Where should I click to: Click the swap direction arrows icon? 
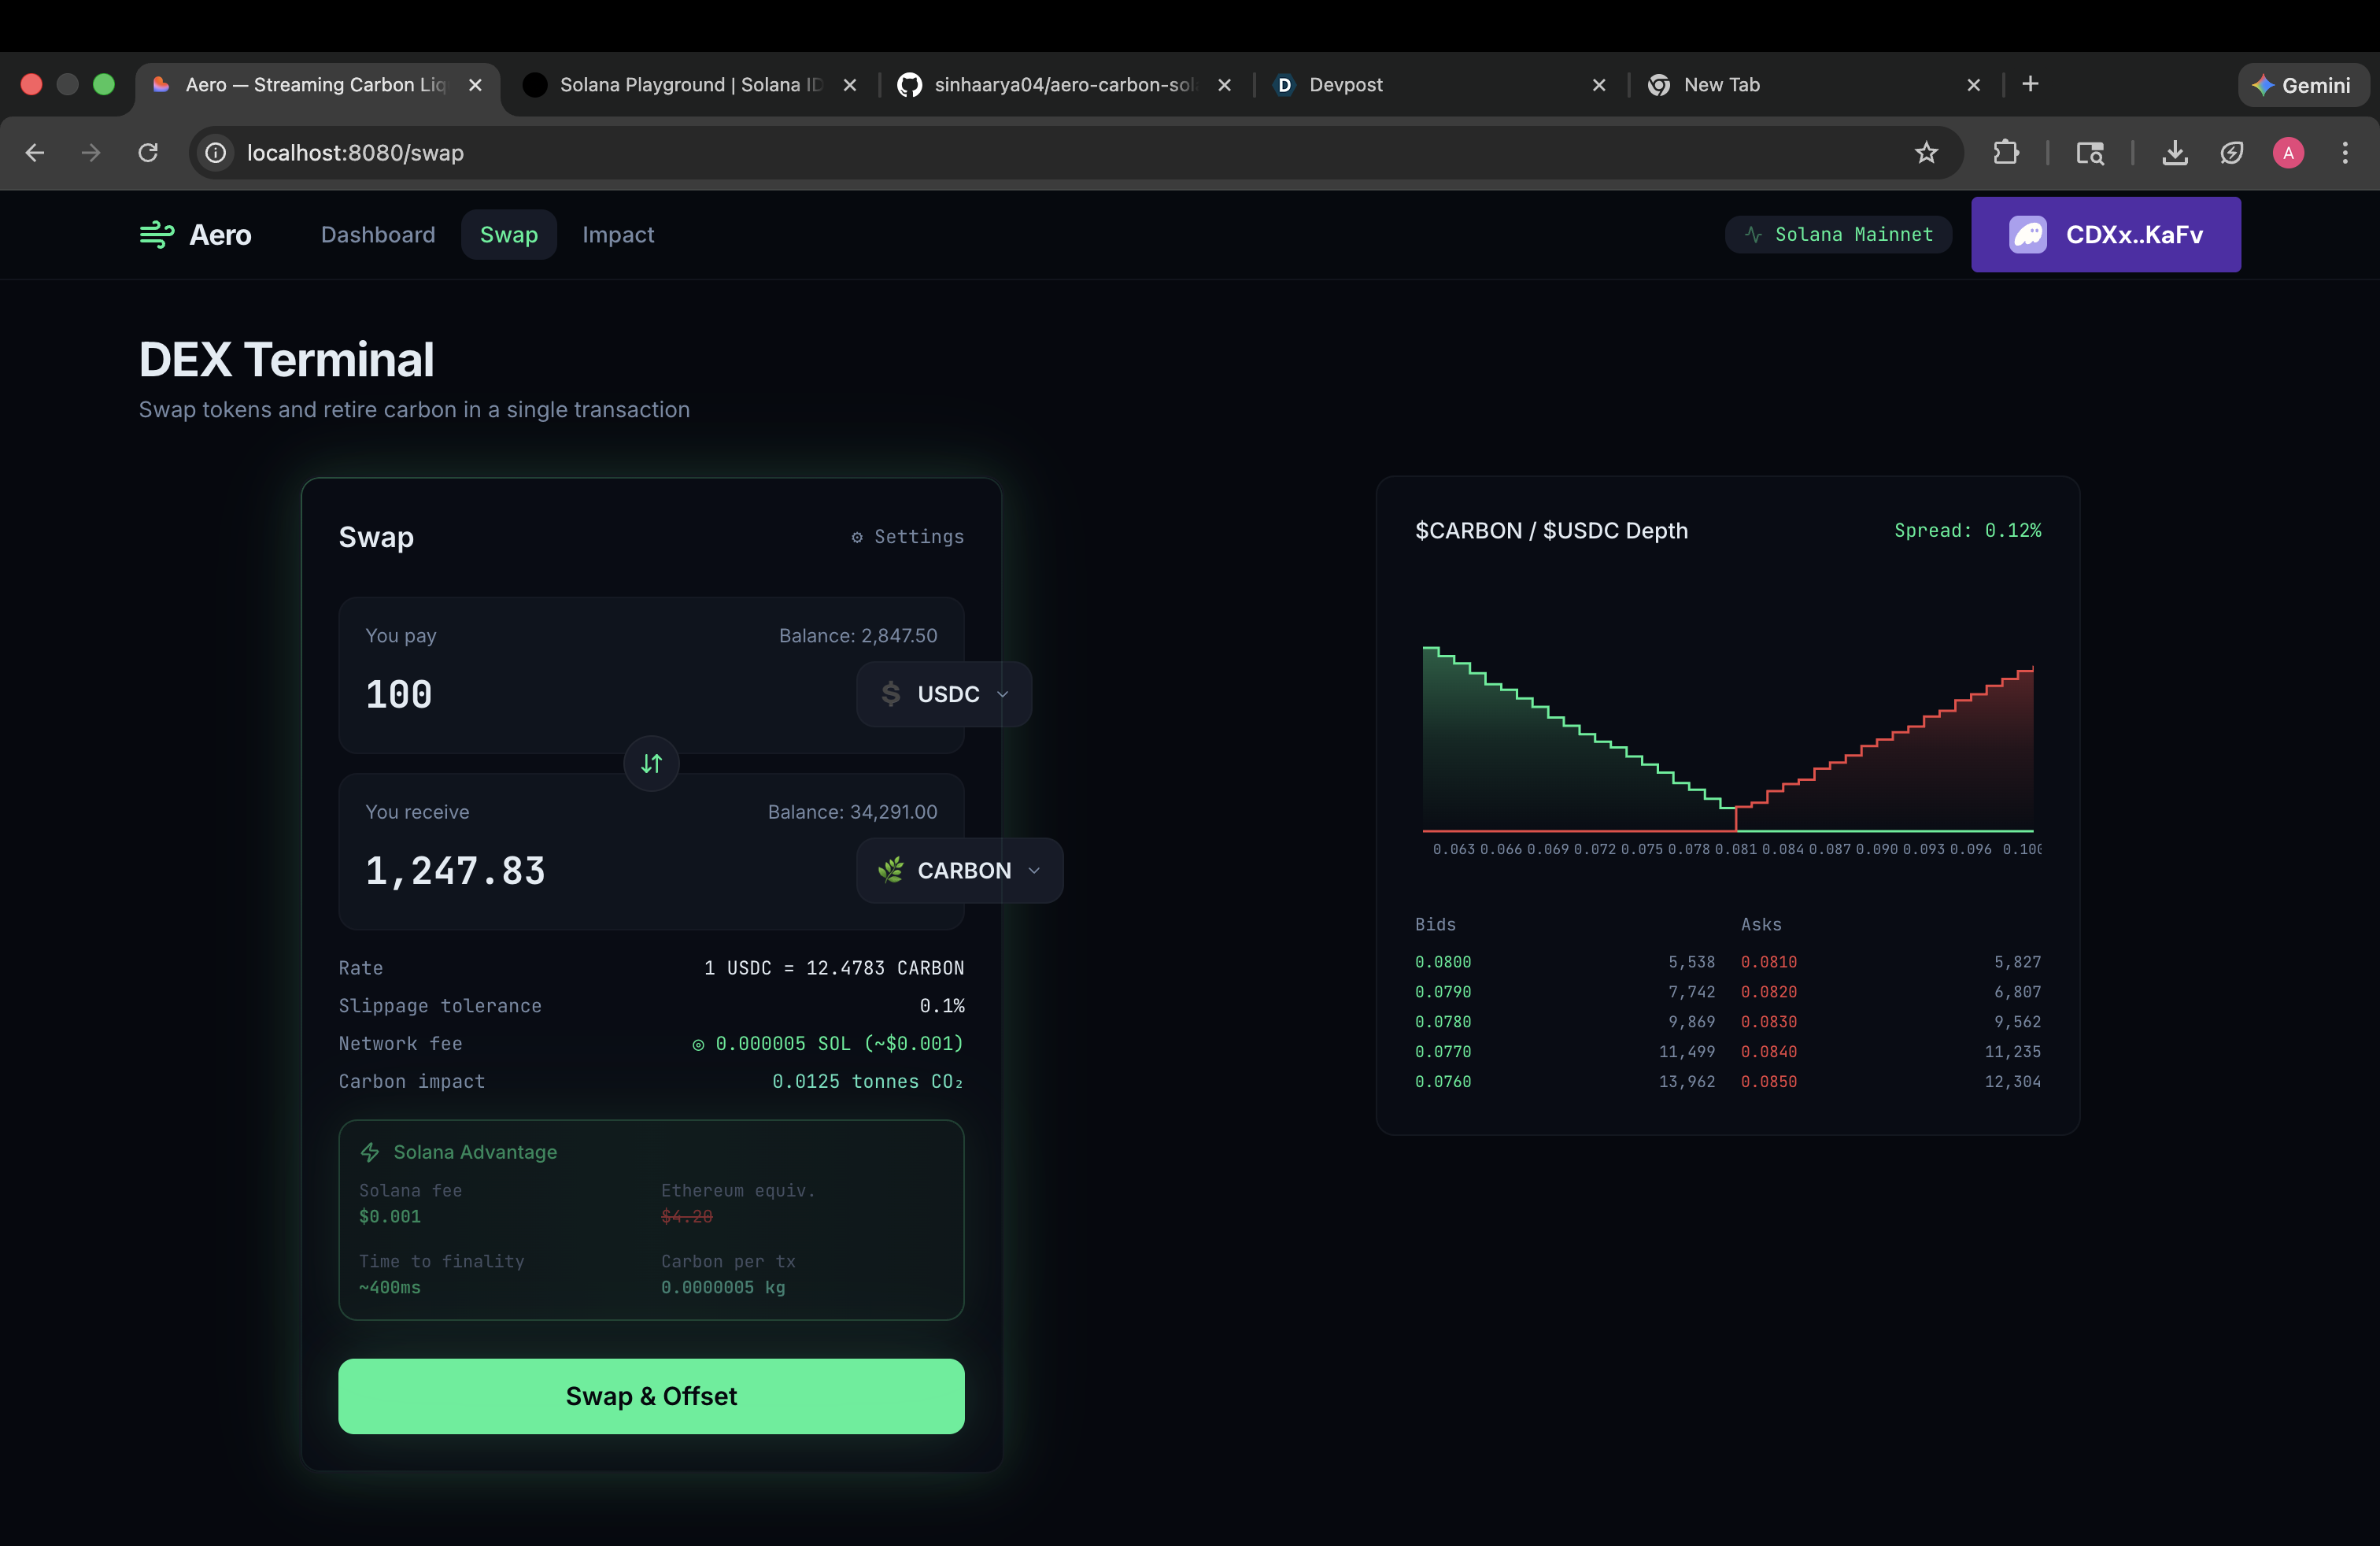coord(651,764)
